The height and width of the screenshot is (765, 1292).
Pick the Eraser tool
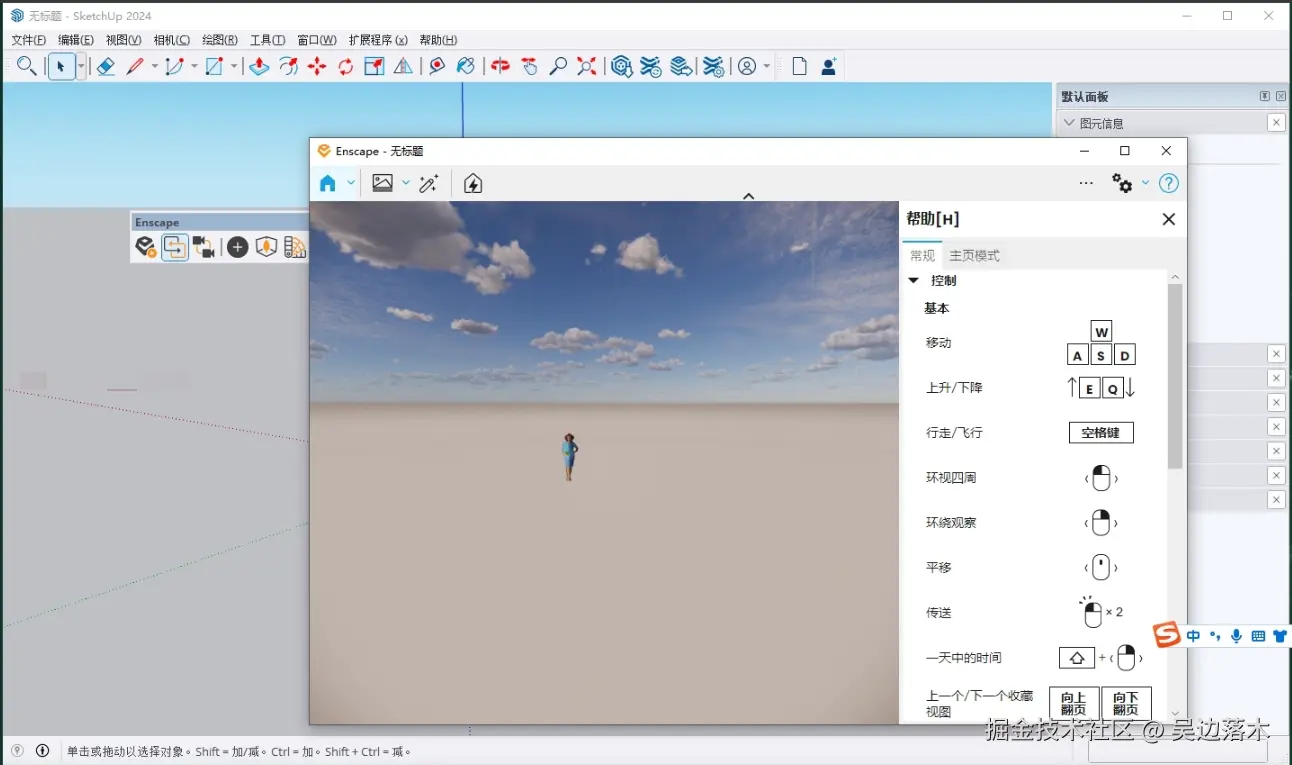[105, 66]
